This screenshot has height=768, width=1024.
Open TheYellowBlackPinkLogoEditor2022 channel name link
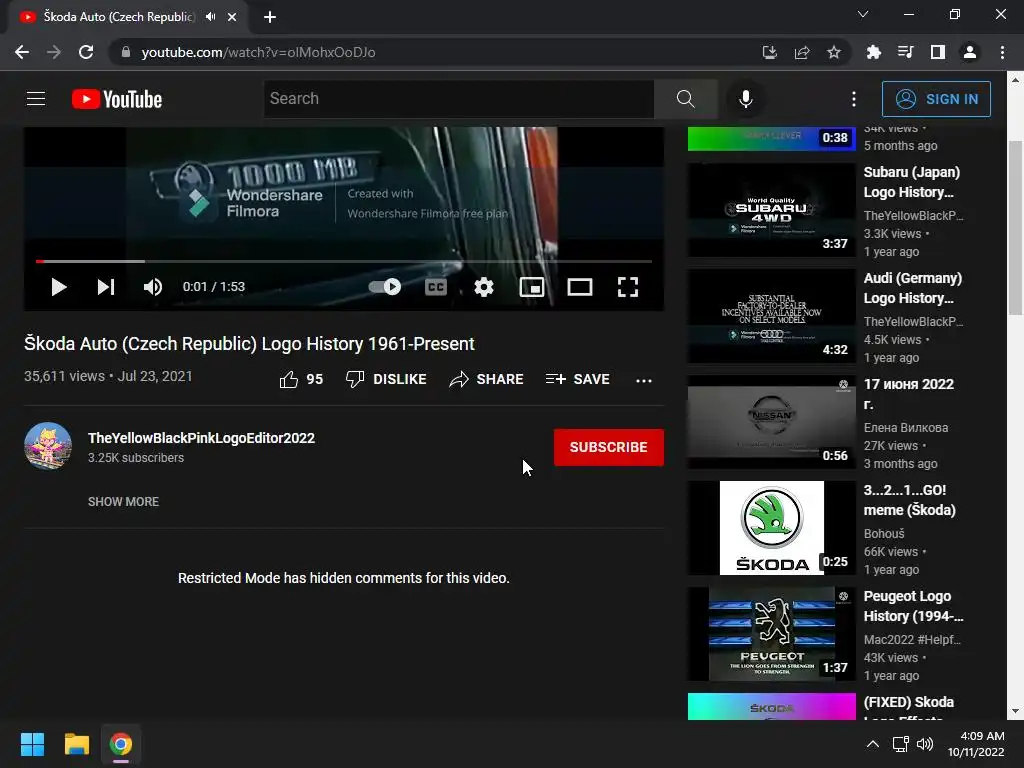[201, 438]
